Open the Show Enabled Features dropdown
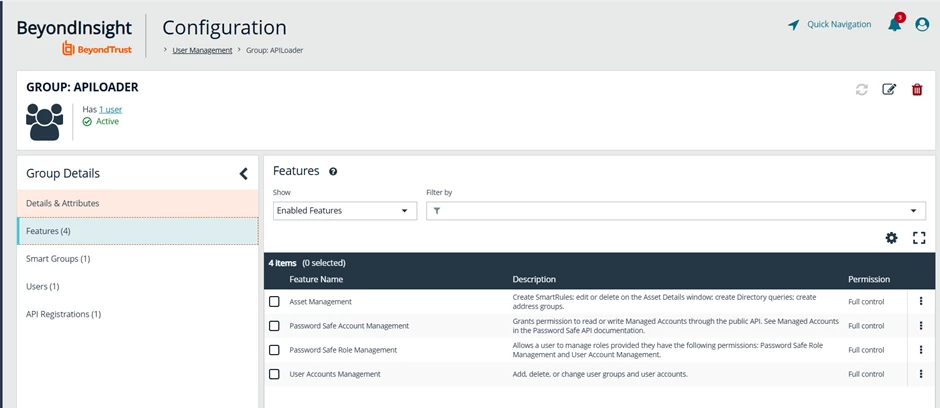 345,211
